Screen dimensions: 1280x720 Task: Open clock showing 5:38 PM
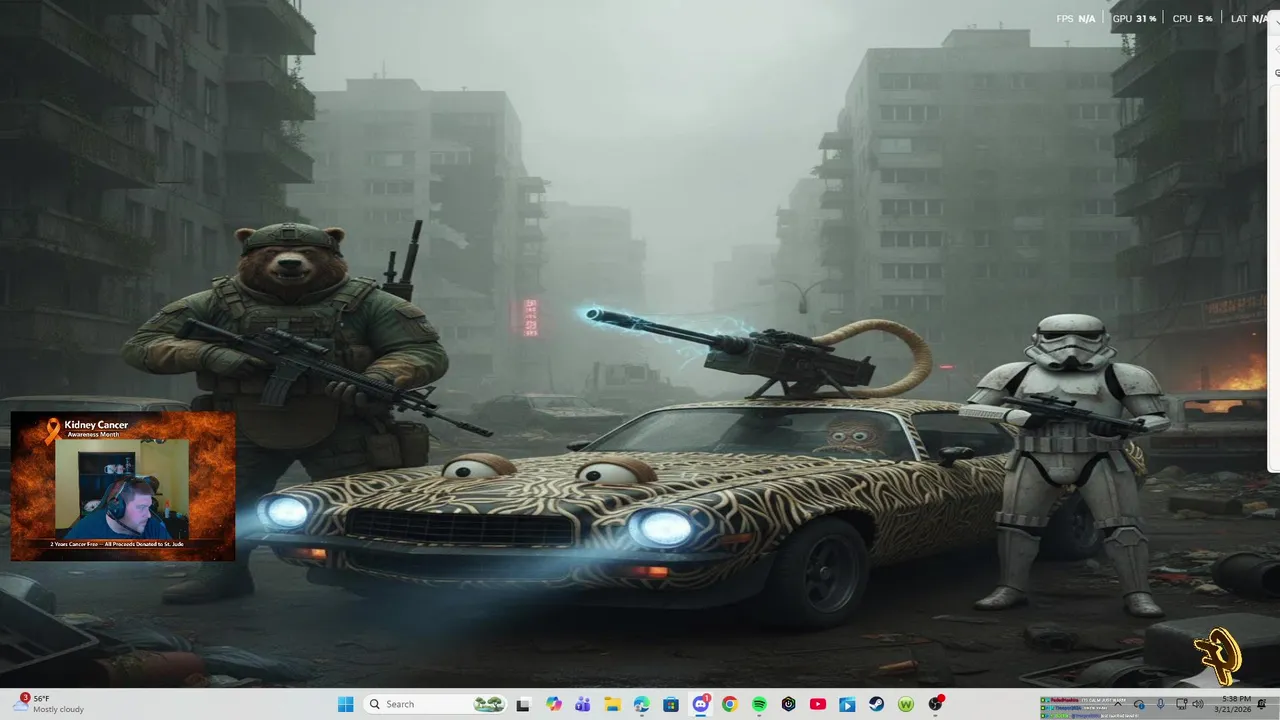click(1235, 704)
